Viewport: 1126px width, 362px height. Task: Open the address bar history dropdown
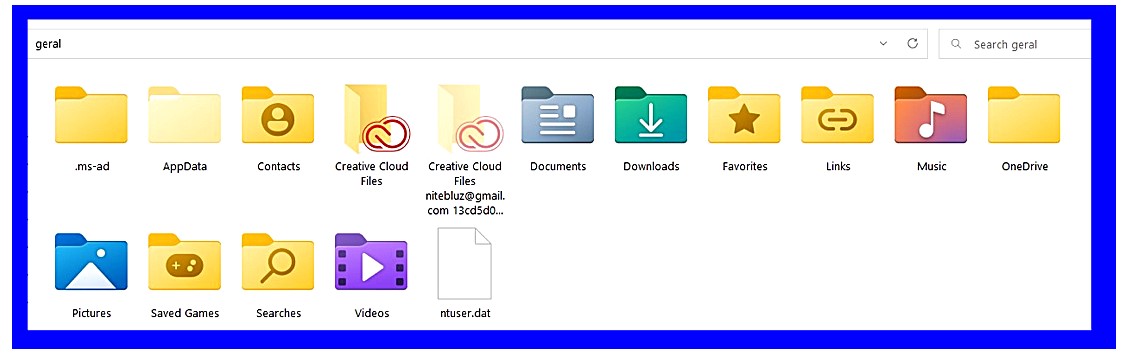(883, 44)
